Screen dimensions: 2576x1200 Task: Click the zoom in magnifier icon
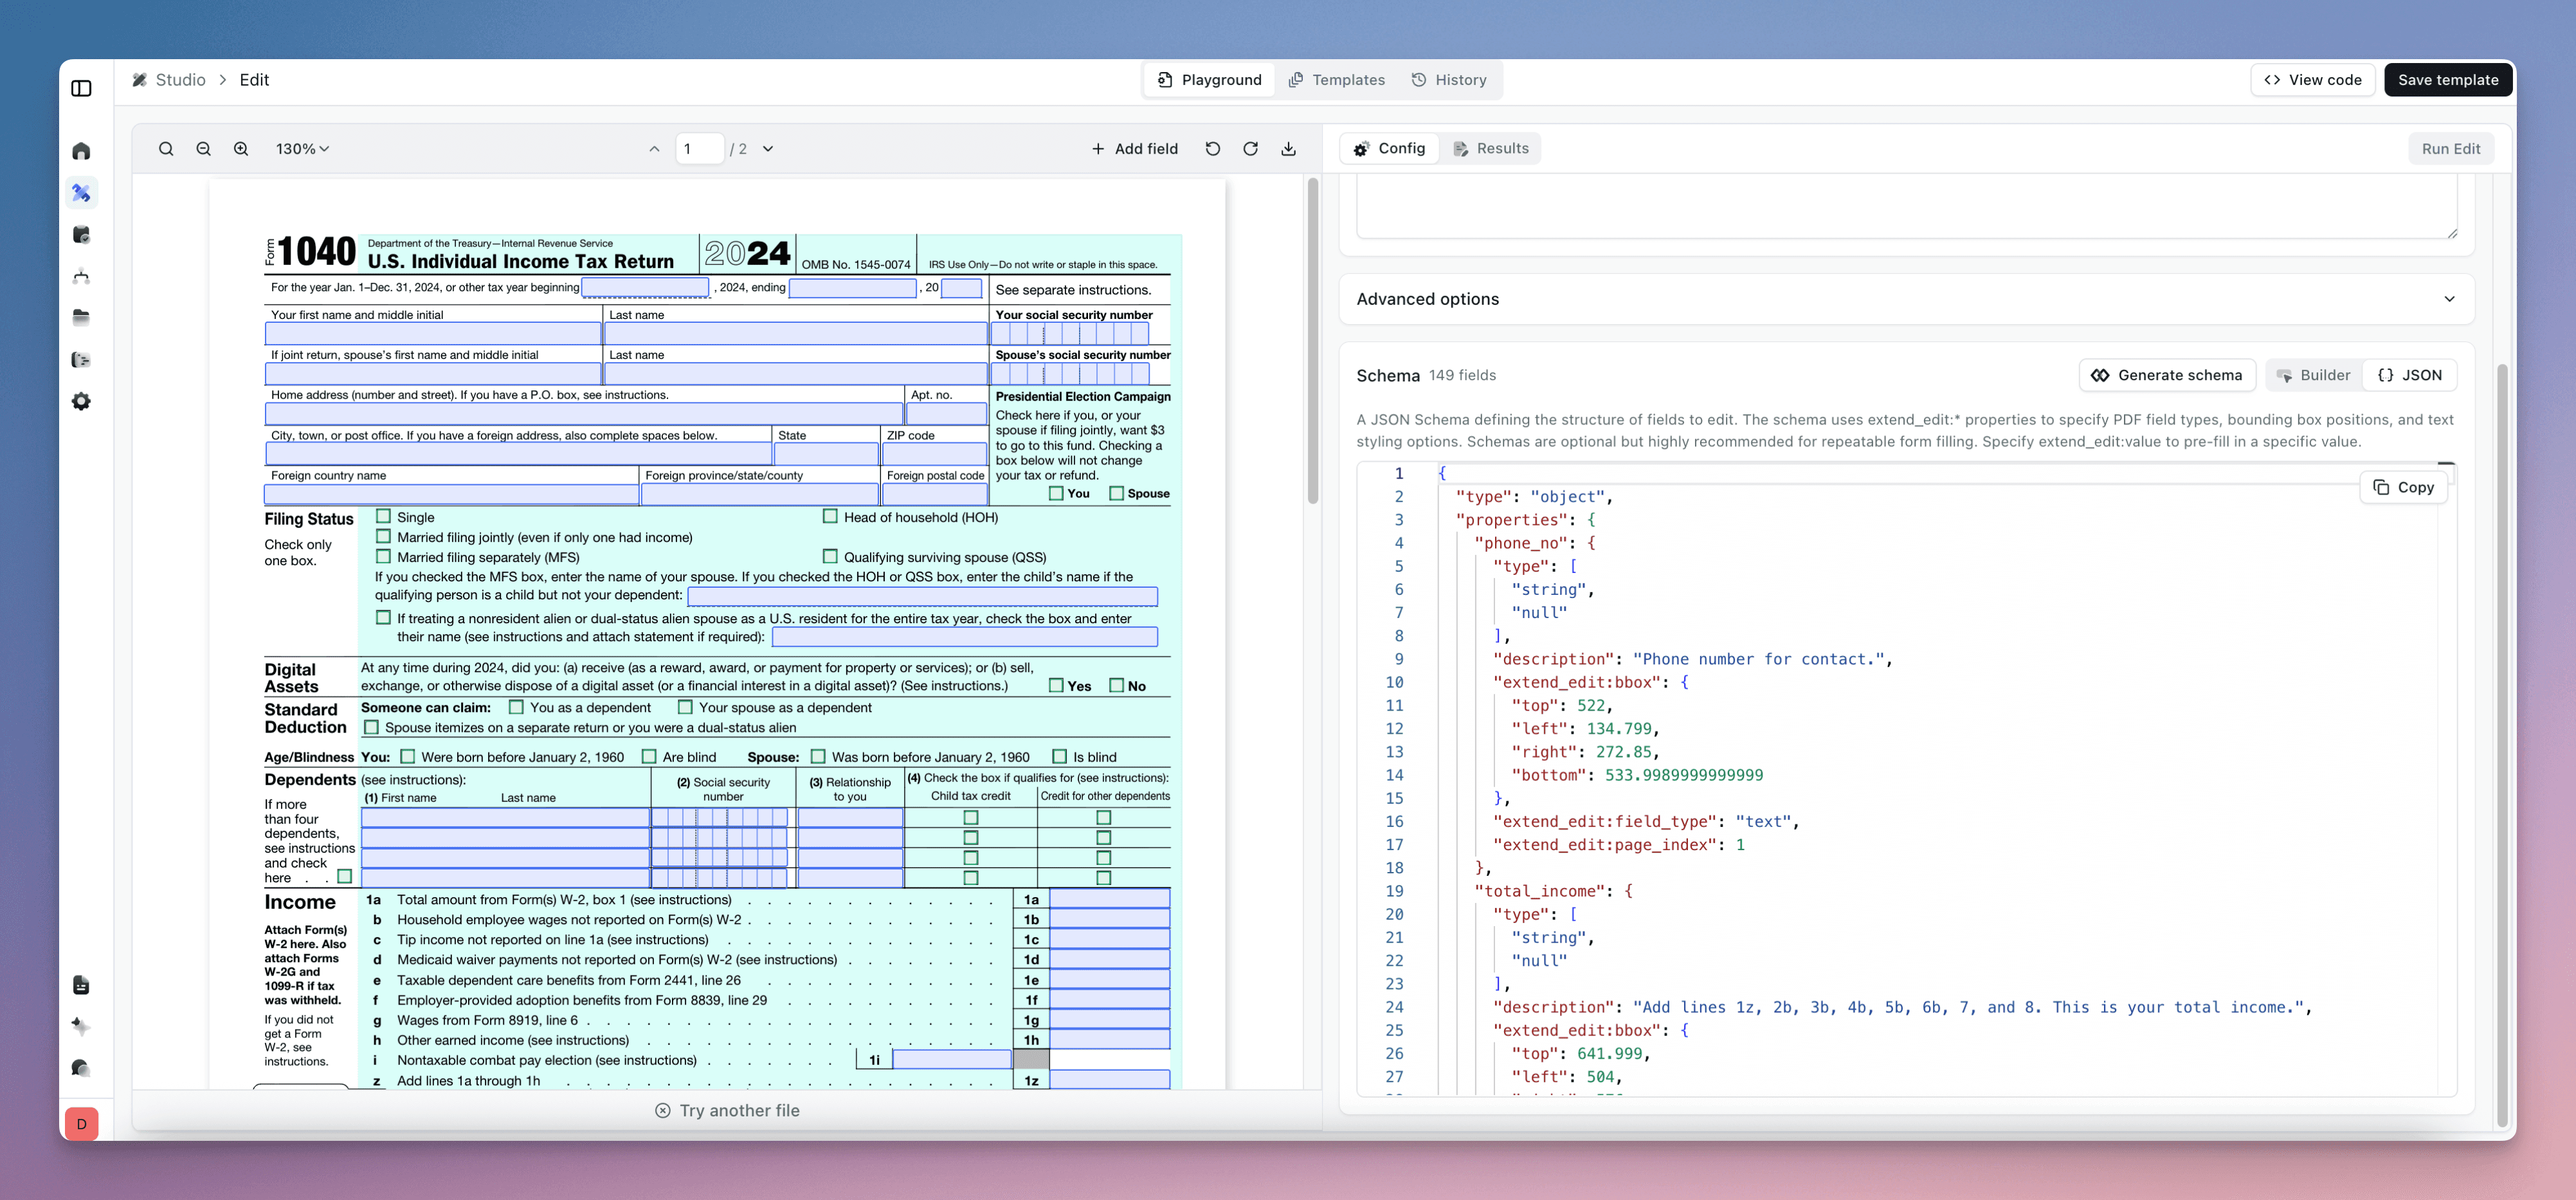tap(241, 149)
